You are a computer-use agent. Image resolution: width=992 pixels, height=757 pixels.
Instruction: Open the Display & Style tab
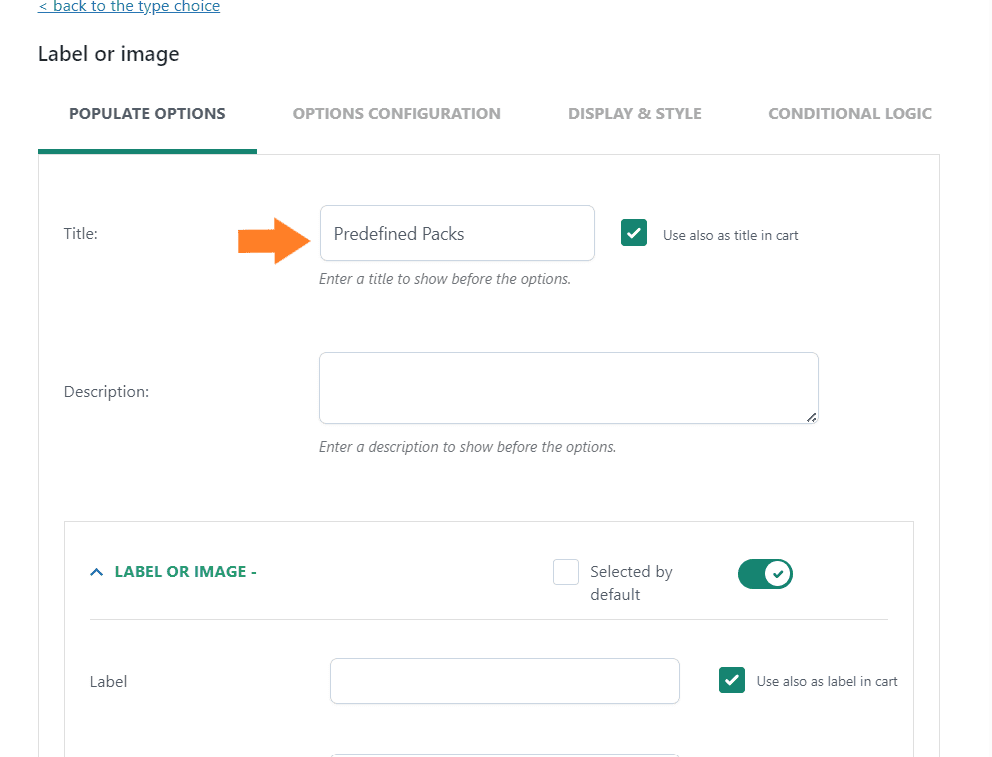click(635, 114)
